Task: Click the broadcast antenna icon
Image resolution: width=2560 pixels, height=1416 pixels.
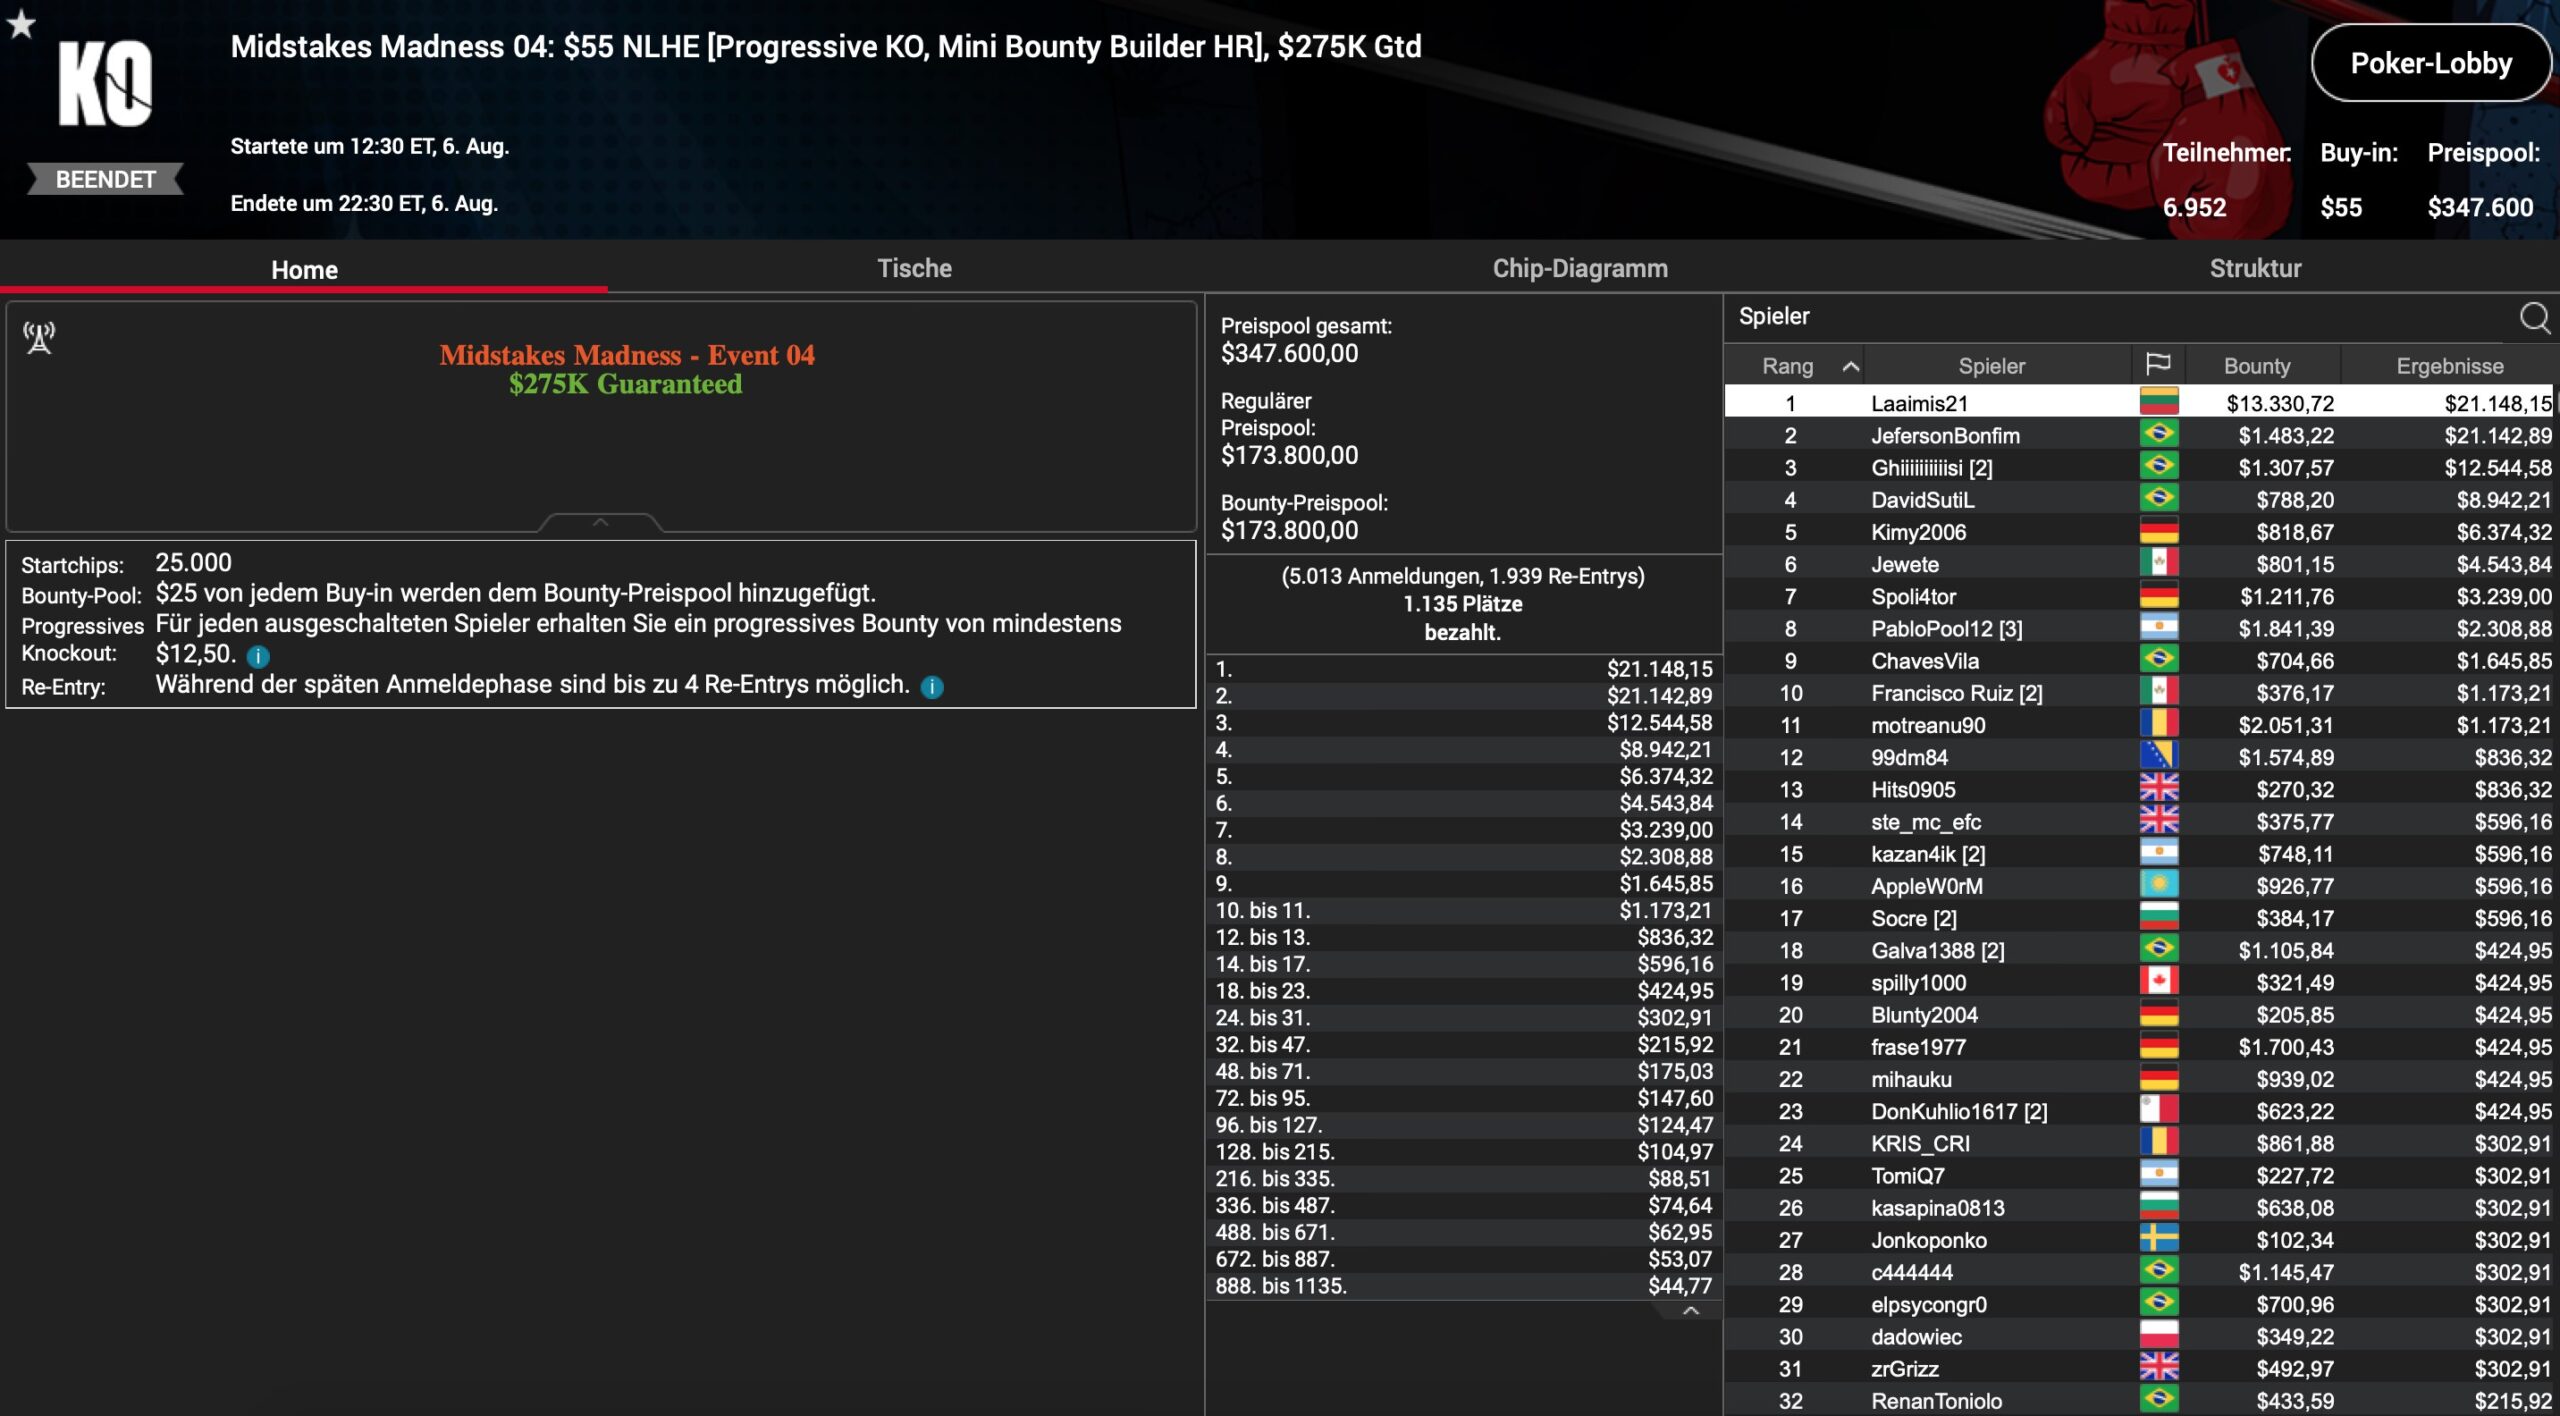Action: [39, 338]
